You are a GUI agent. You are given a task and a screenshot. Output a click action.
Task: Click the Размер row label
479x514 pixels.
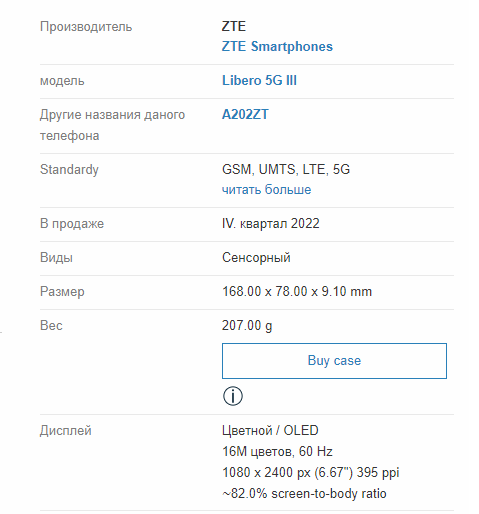click(62, 292)
